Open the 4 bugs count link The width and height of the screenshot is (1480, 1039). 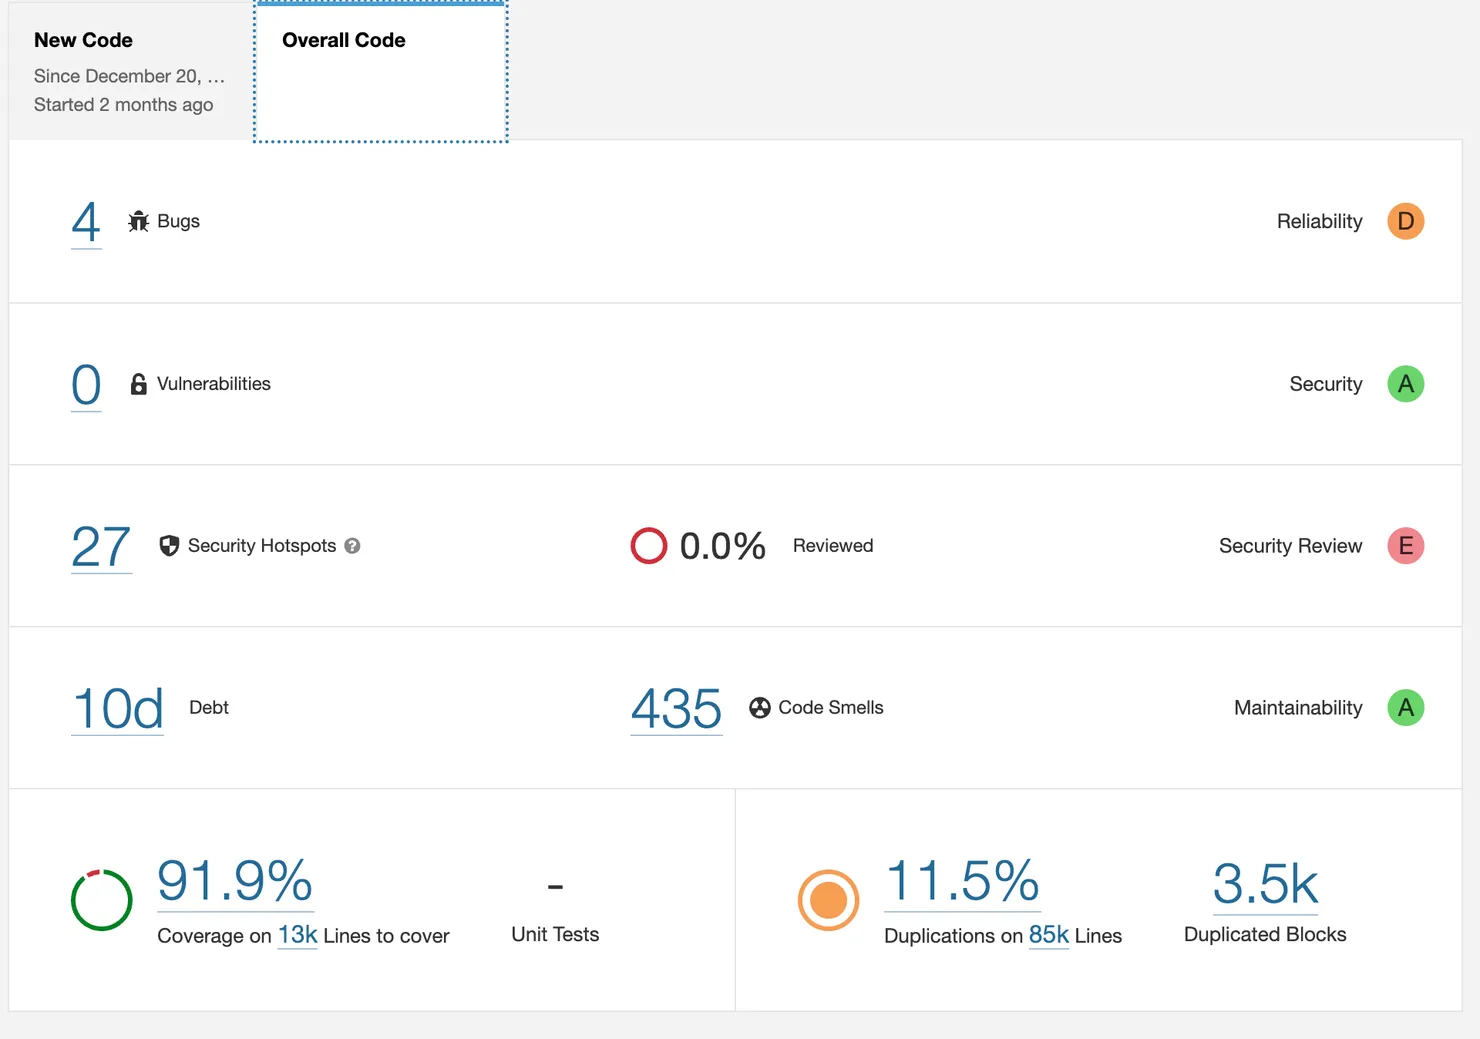tap(86, 222)
